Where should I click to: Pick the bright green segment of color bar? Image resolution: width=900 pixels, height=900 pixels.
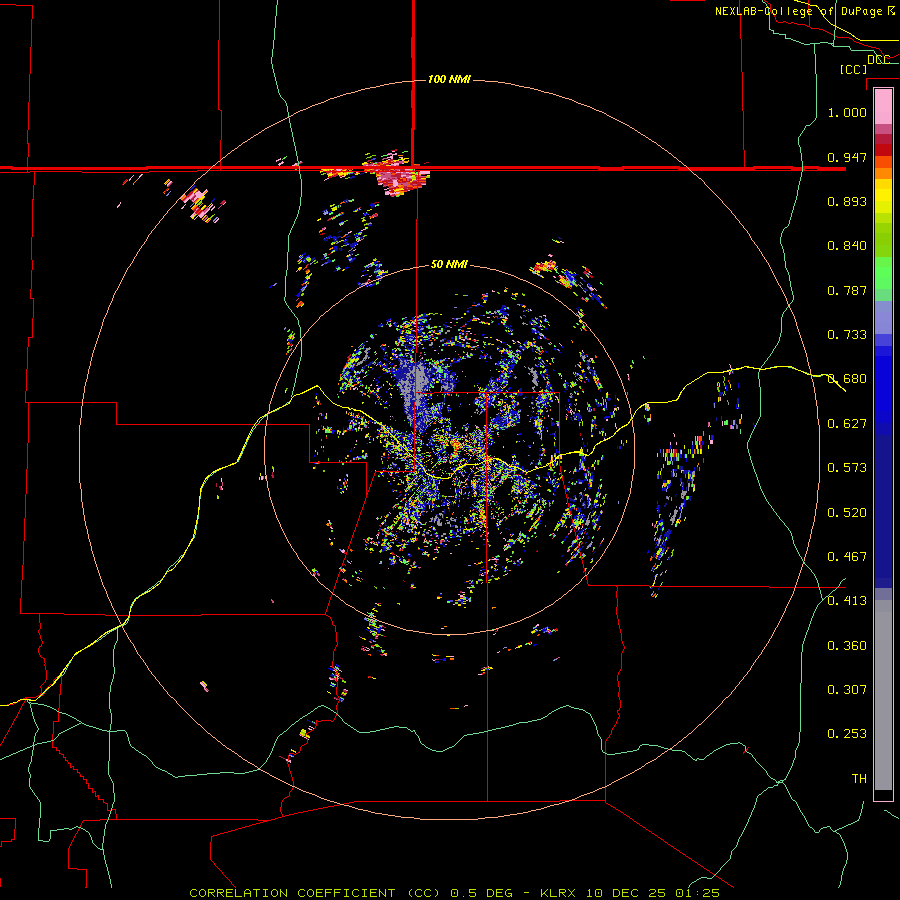(883, 273)
